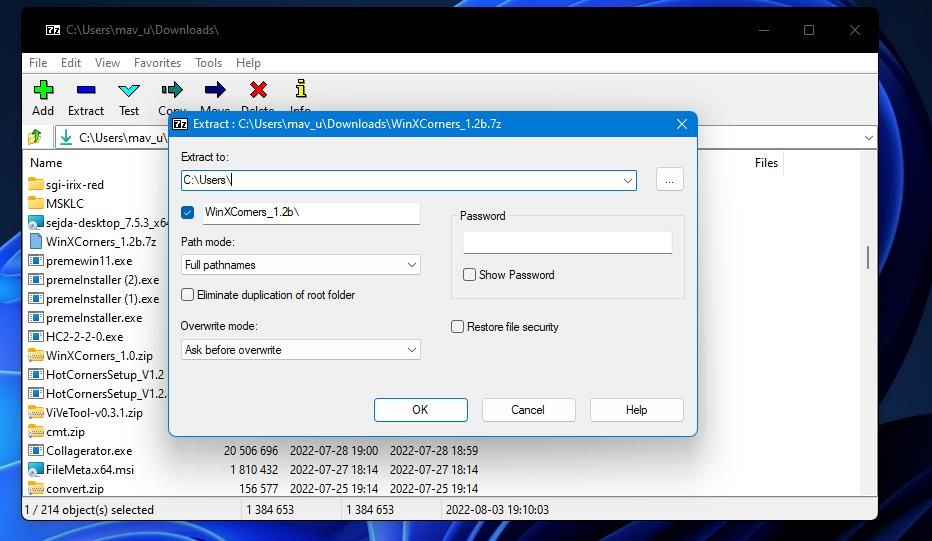This screenshot has width=932, height=541.
Task: Select the ViVeTool-v0.3.1.zip archive icon
Action: 36,412
